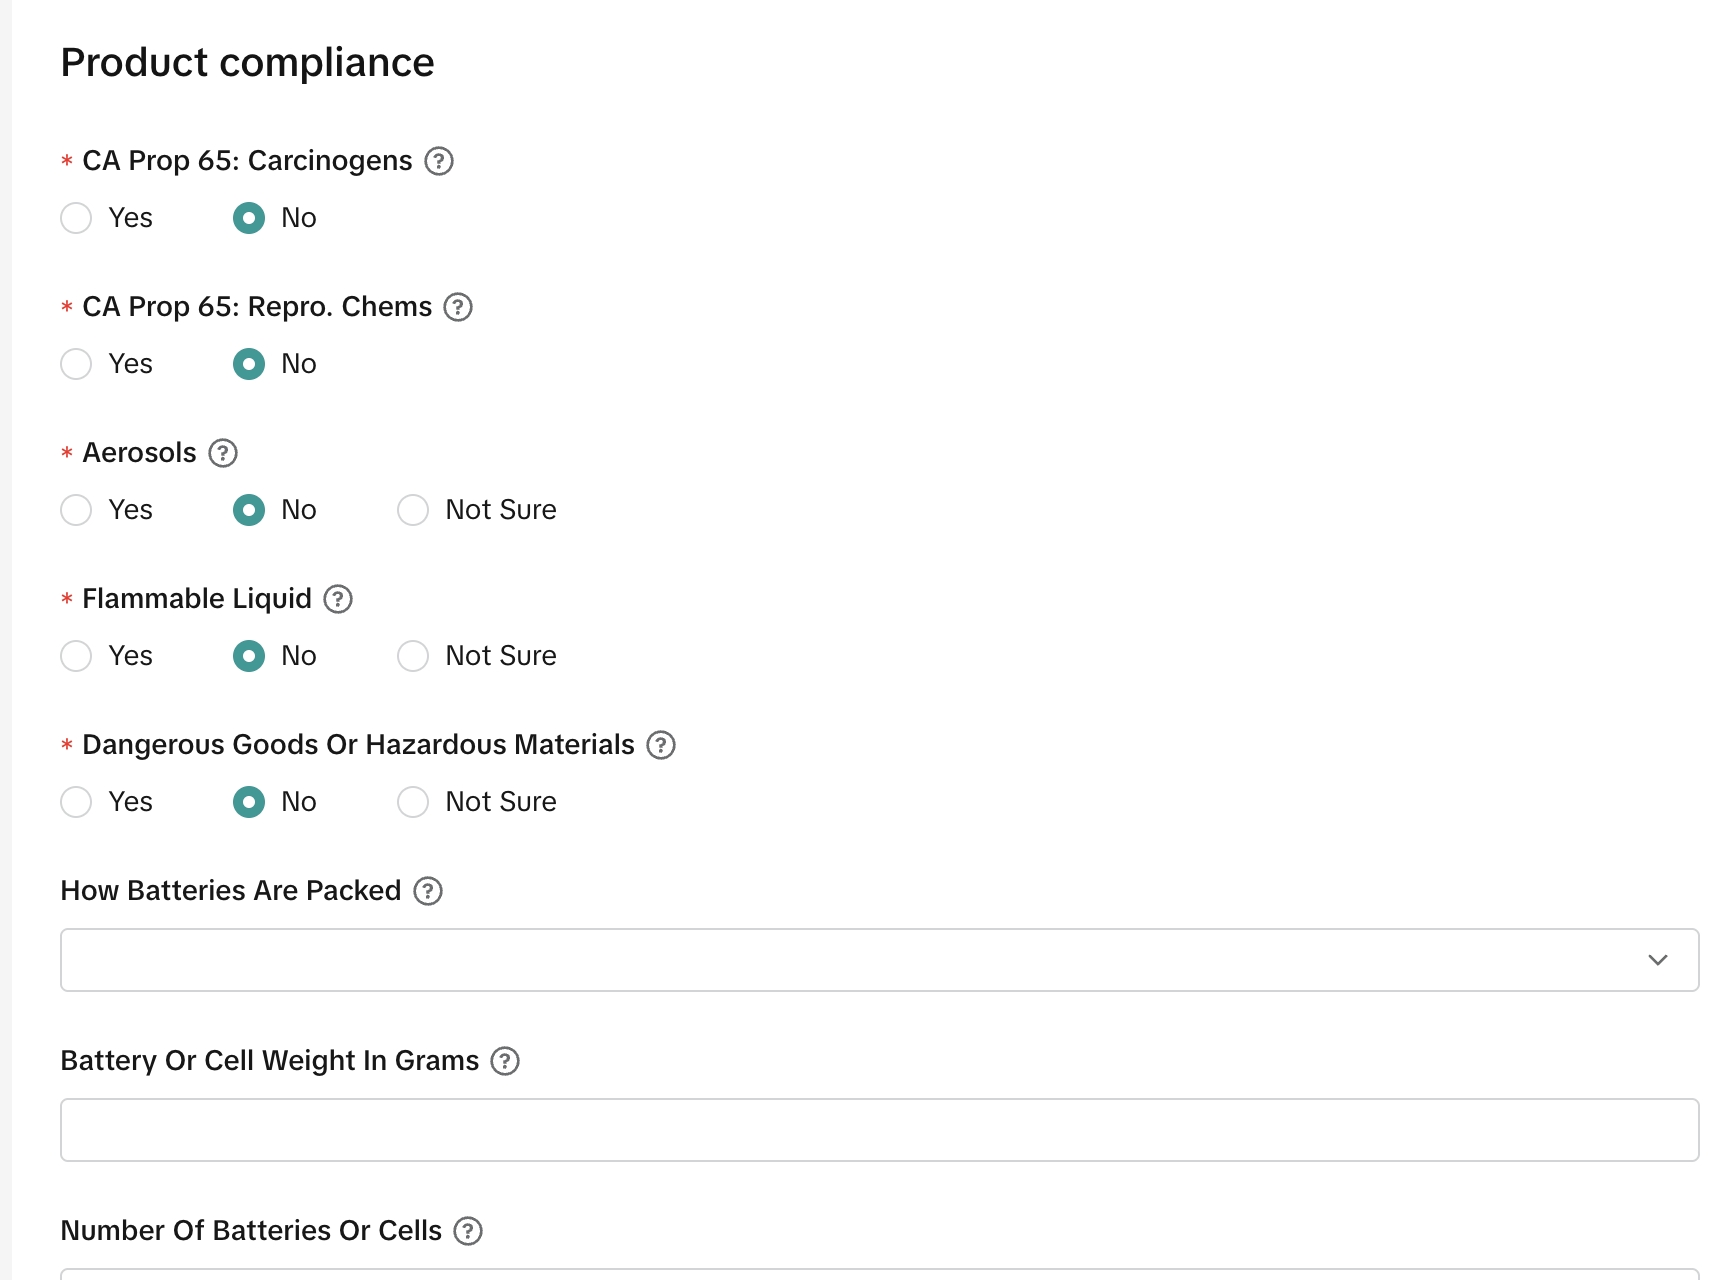Open help for CA Prop 65: Repro. Chems
The width and height of the screenshot is (1712, 1280).
(x=458, y=307)
